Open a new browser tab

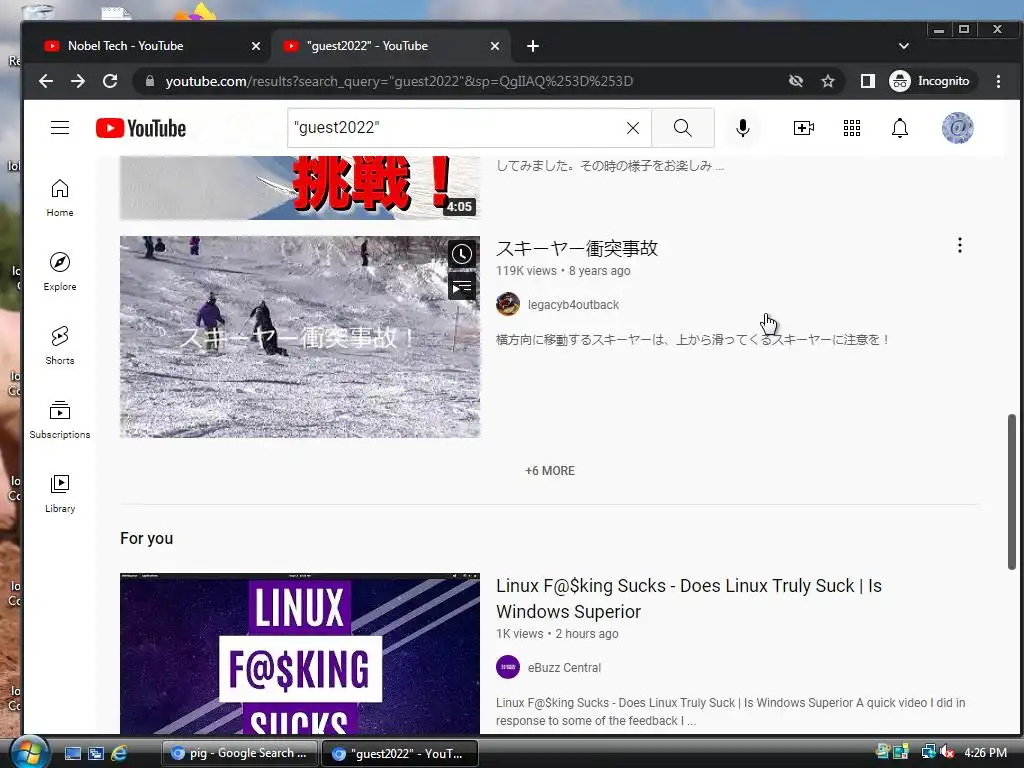533,46
